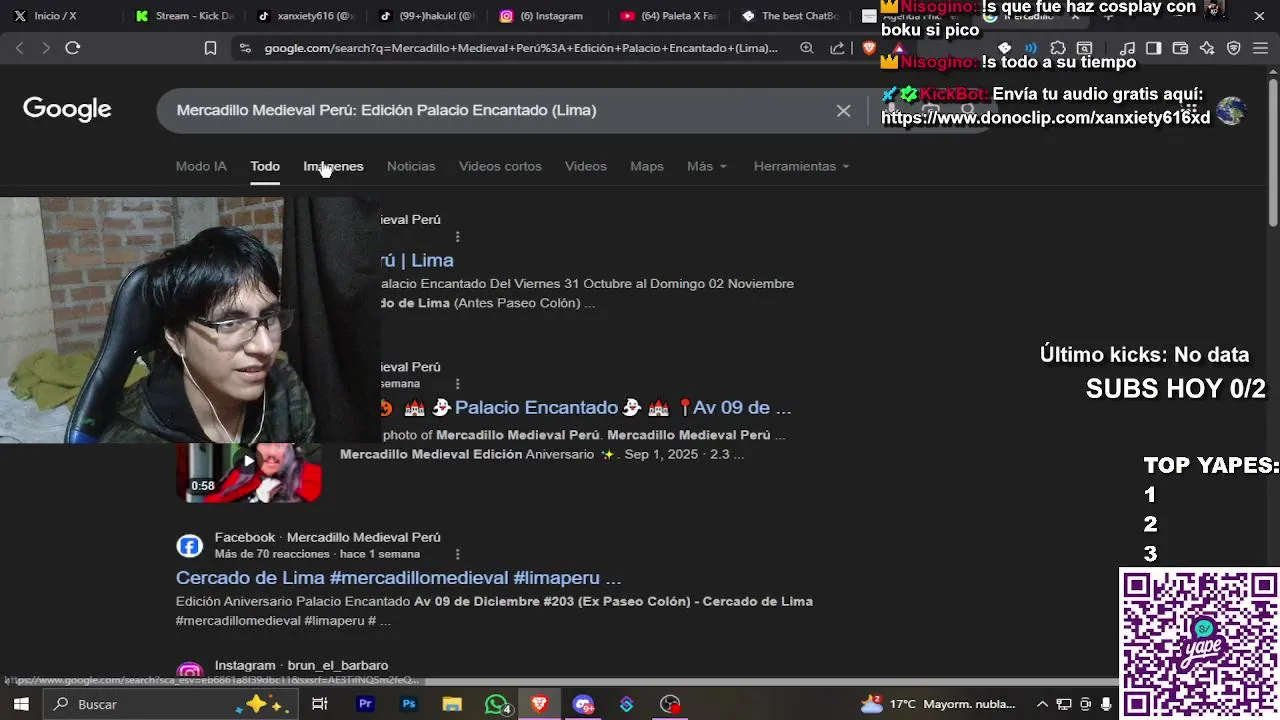Open three-dot options for Facebook result
This screenshot has width=1280, height=720.
457,554
